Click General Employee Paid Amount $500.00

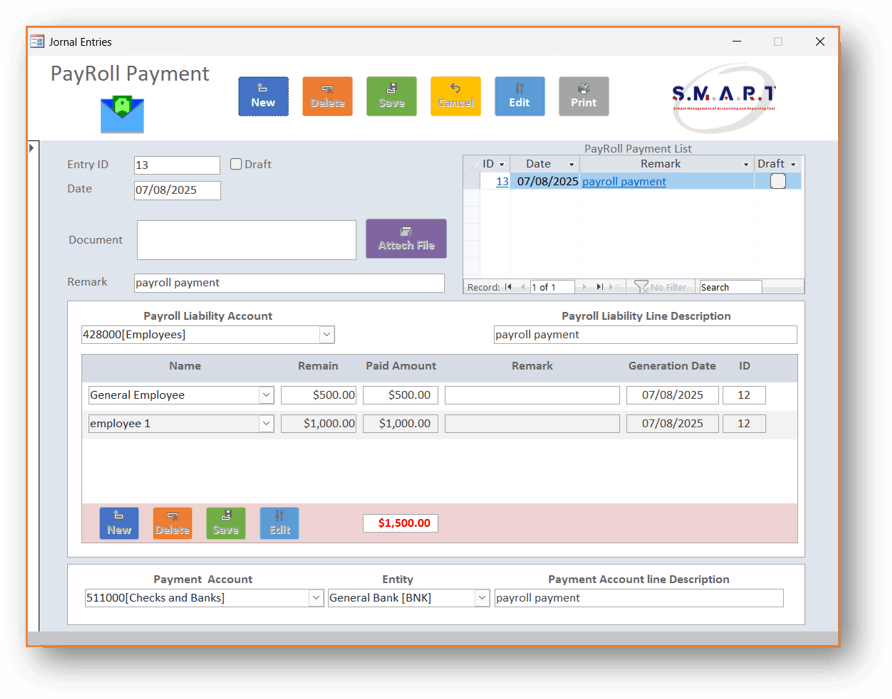(400, 395)
